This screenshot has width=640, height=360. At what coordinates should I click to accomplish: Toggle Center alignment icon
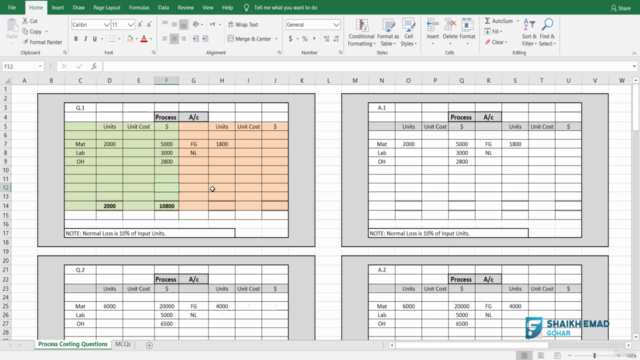click(x=174, y=39)
